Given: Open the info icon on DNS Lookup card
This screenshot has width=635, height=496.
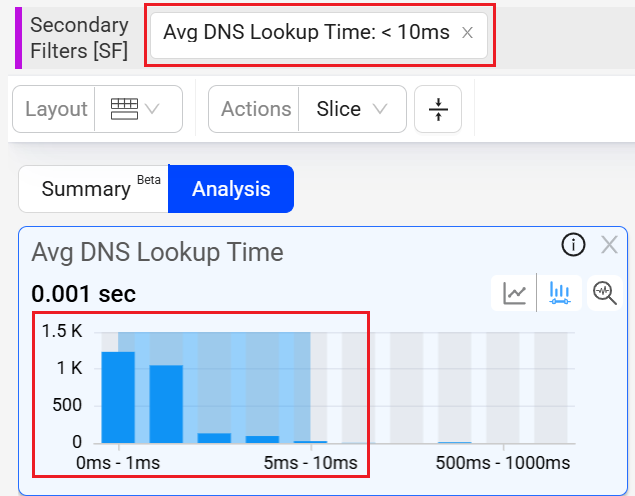Looking at the screenshot, I should (x=572, y=245).
